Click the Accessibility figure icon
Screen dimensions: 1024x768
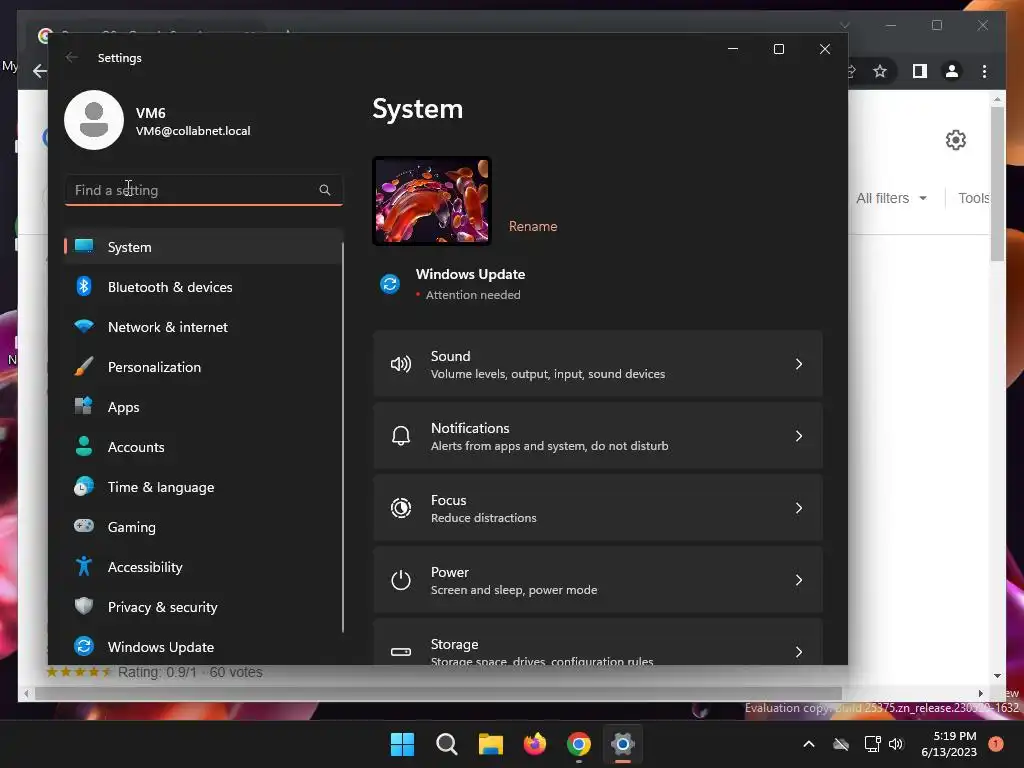pyautogui.click(x=84, y=566)
